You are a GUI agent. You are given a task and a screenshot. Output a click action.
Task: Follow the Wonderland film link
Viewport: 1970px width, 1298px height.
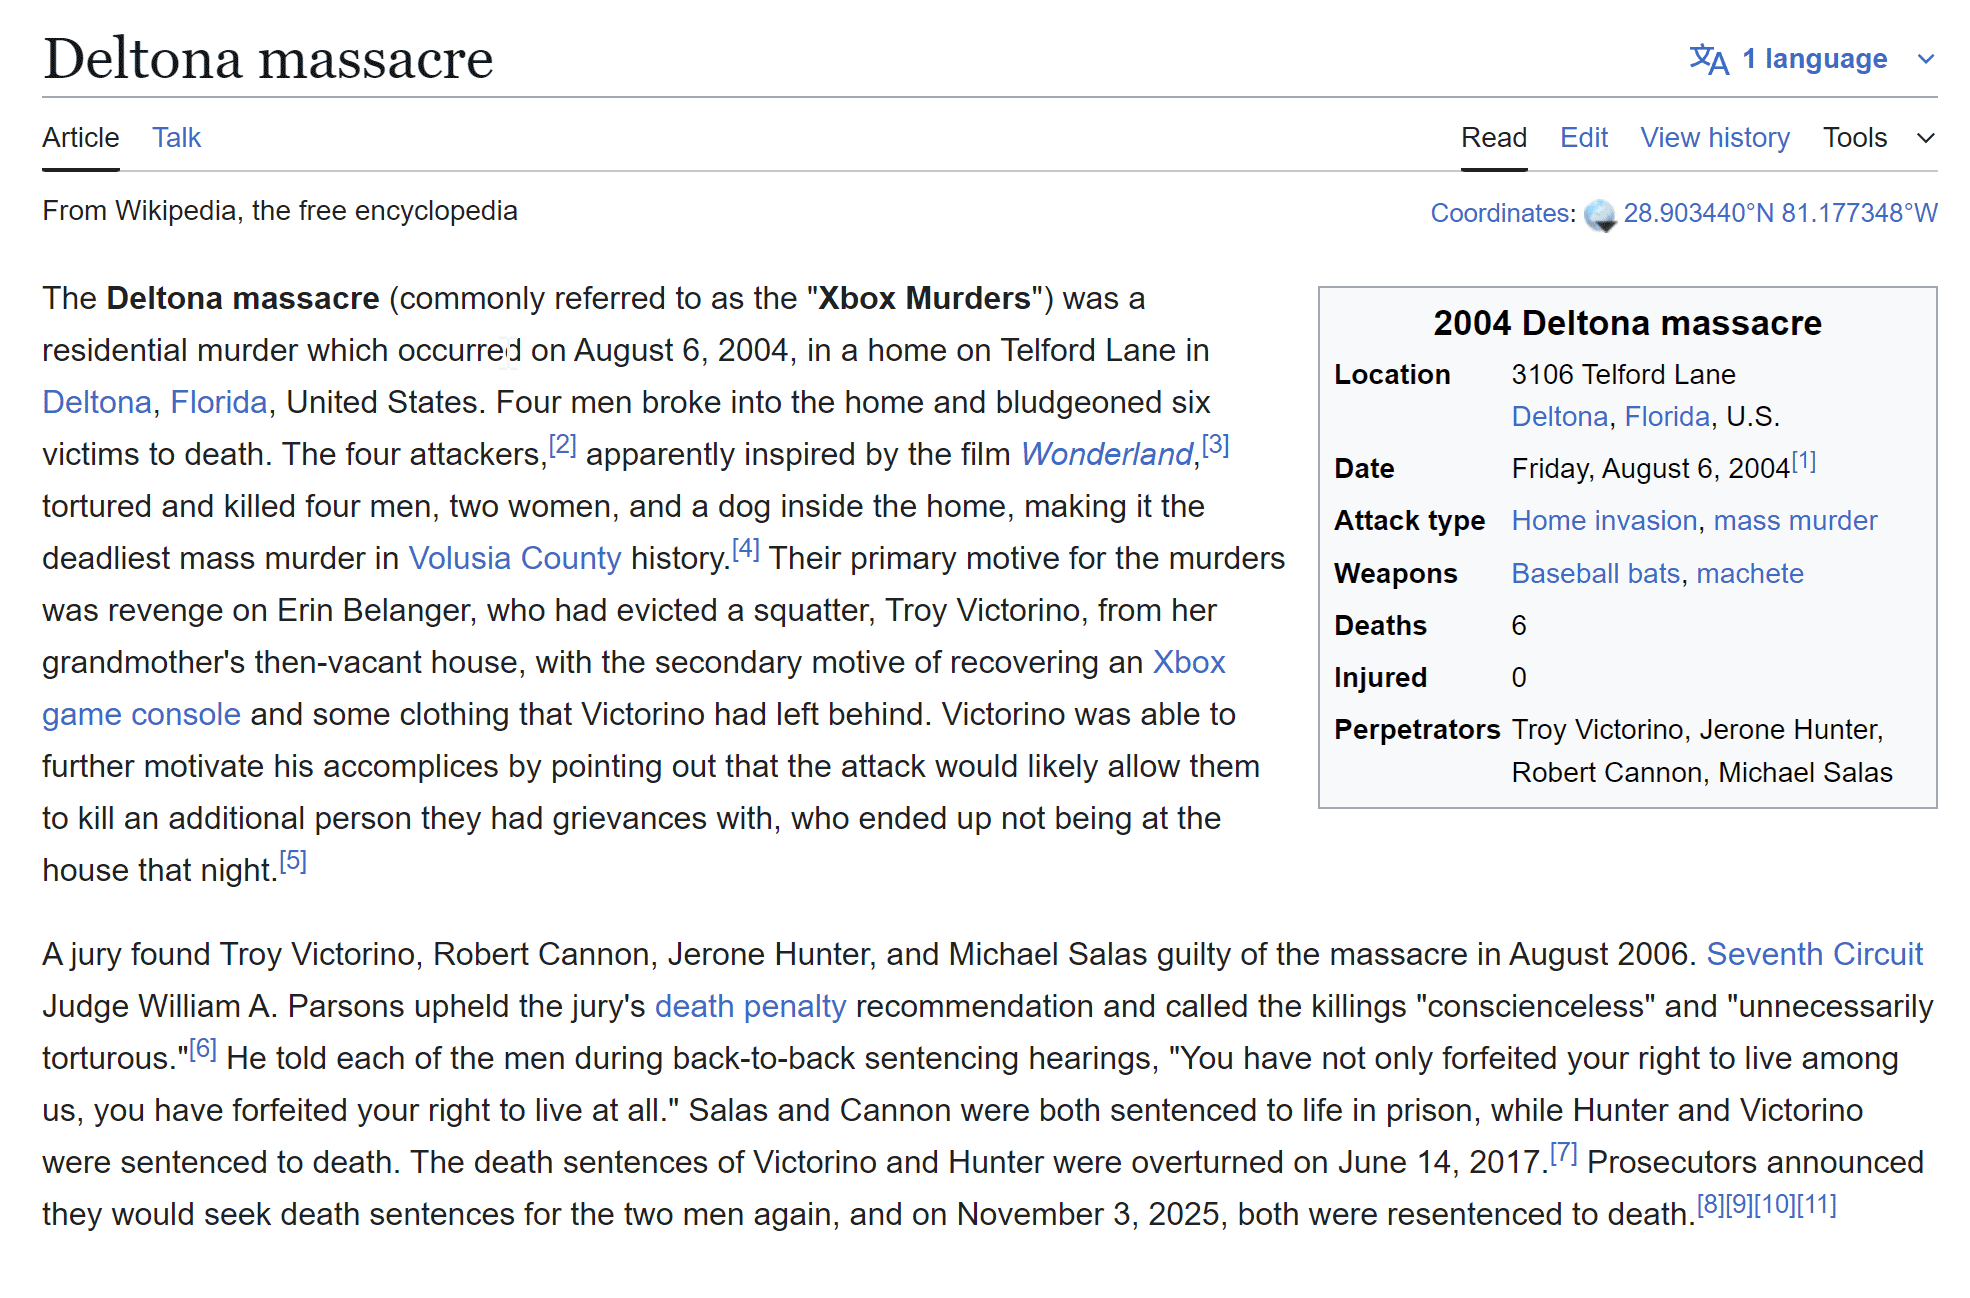point(1106,455)
